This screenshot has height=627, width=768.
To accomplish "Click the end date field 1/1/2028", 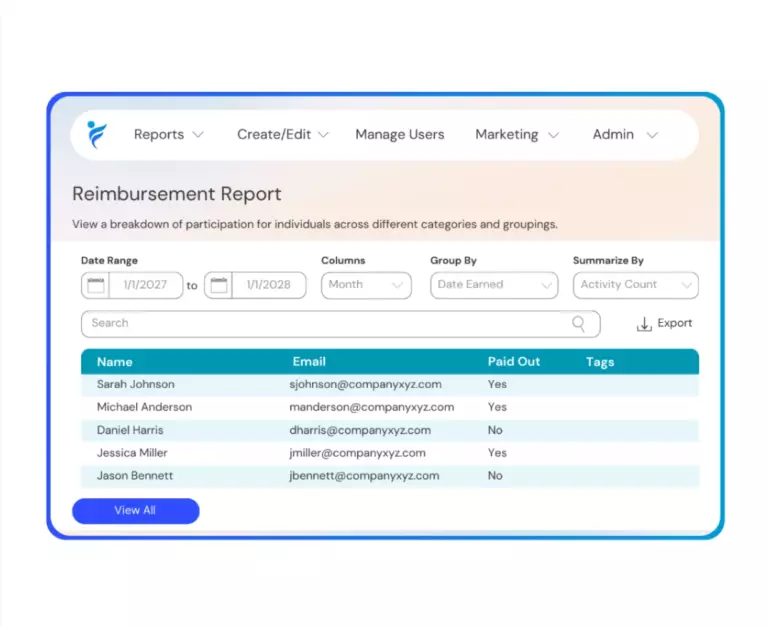I will 268,285.
